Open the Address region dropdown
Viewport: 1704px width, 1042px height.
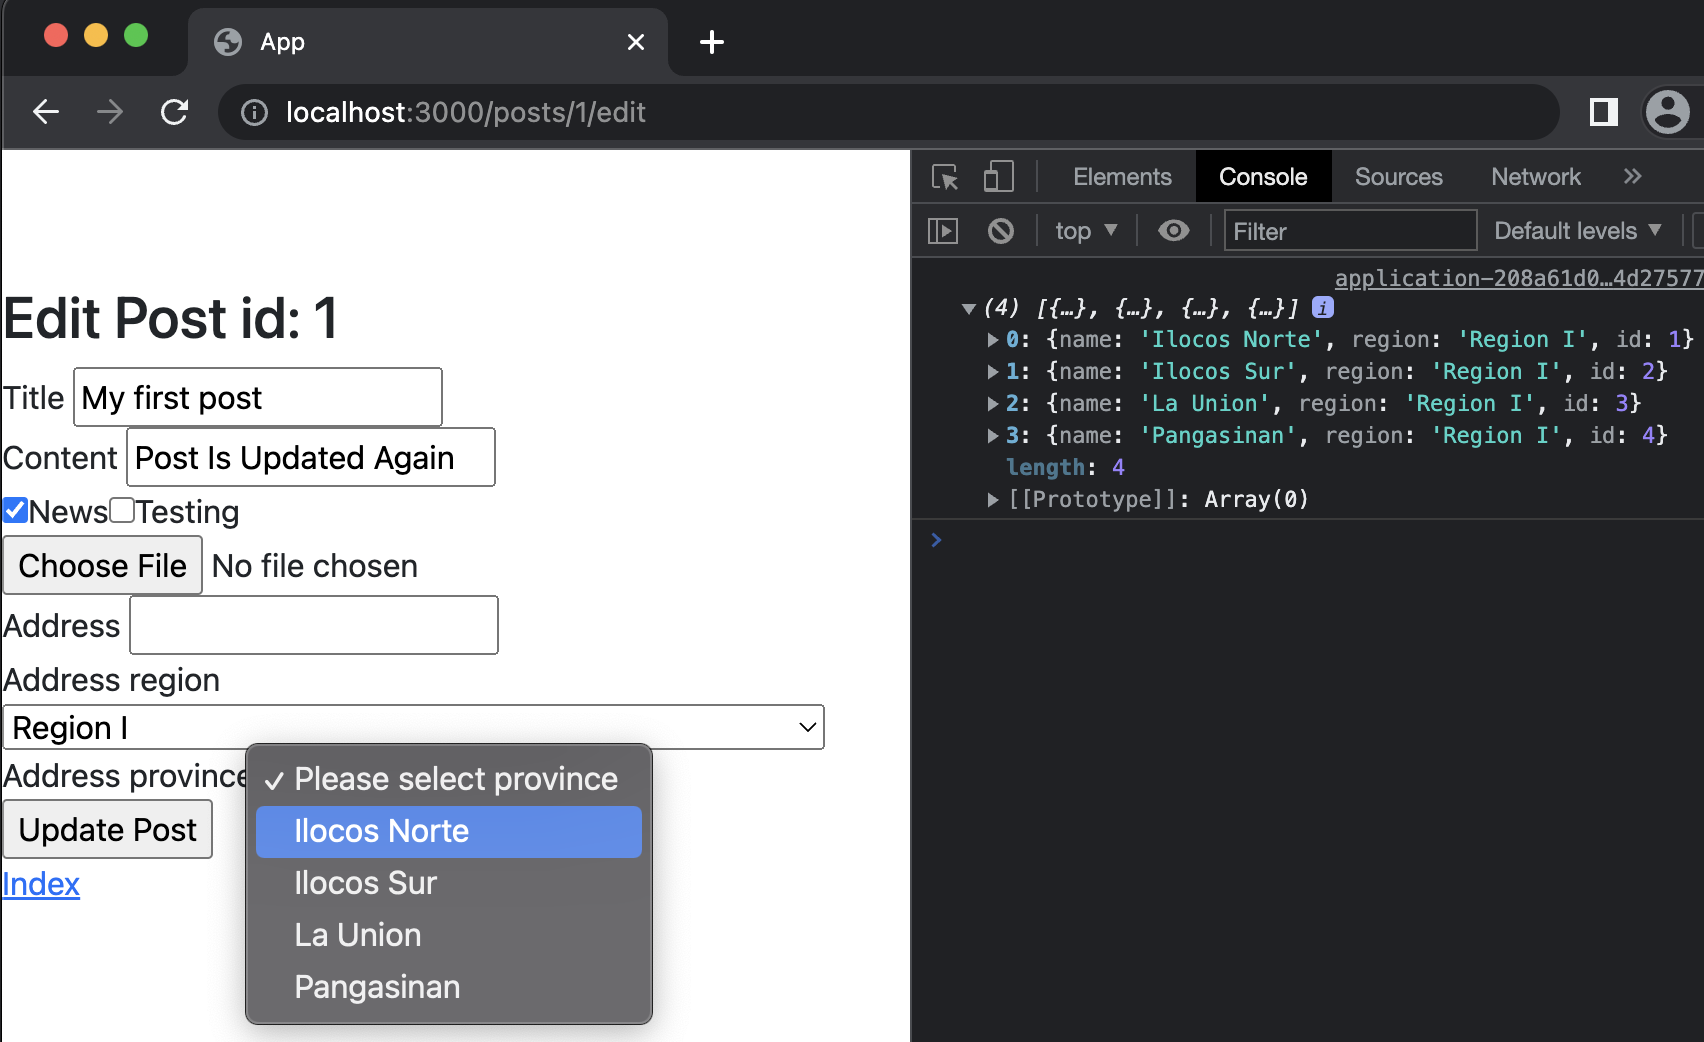coord(413,727)
